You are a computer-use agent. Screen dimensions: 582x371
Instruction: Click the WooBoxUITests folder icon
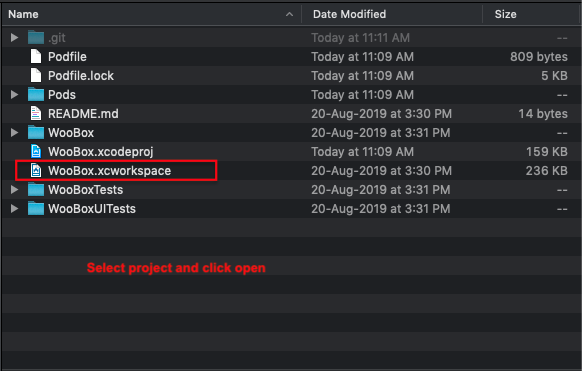(36, 209)
